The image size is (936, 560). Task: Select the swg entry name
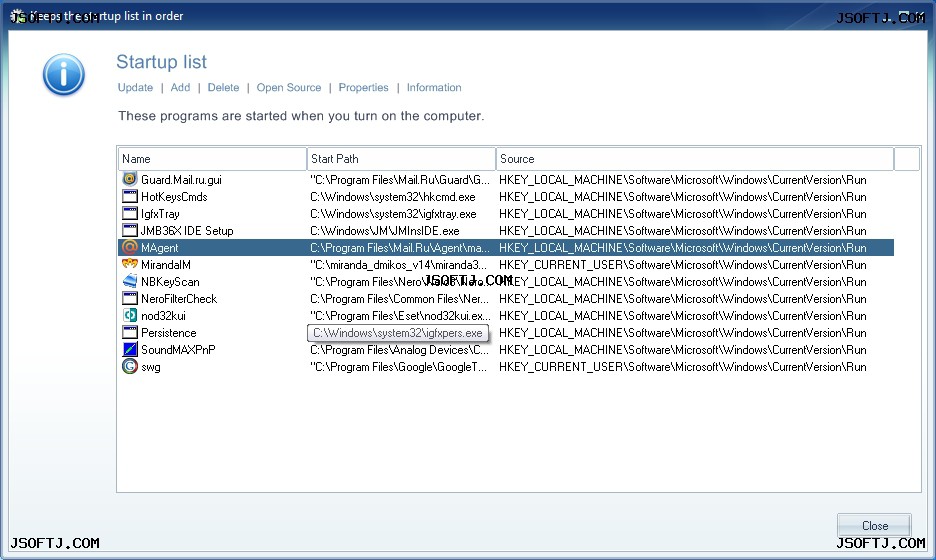[150, 367]
